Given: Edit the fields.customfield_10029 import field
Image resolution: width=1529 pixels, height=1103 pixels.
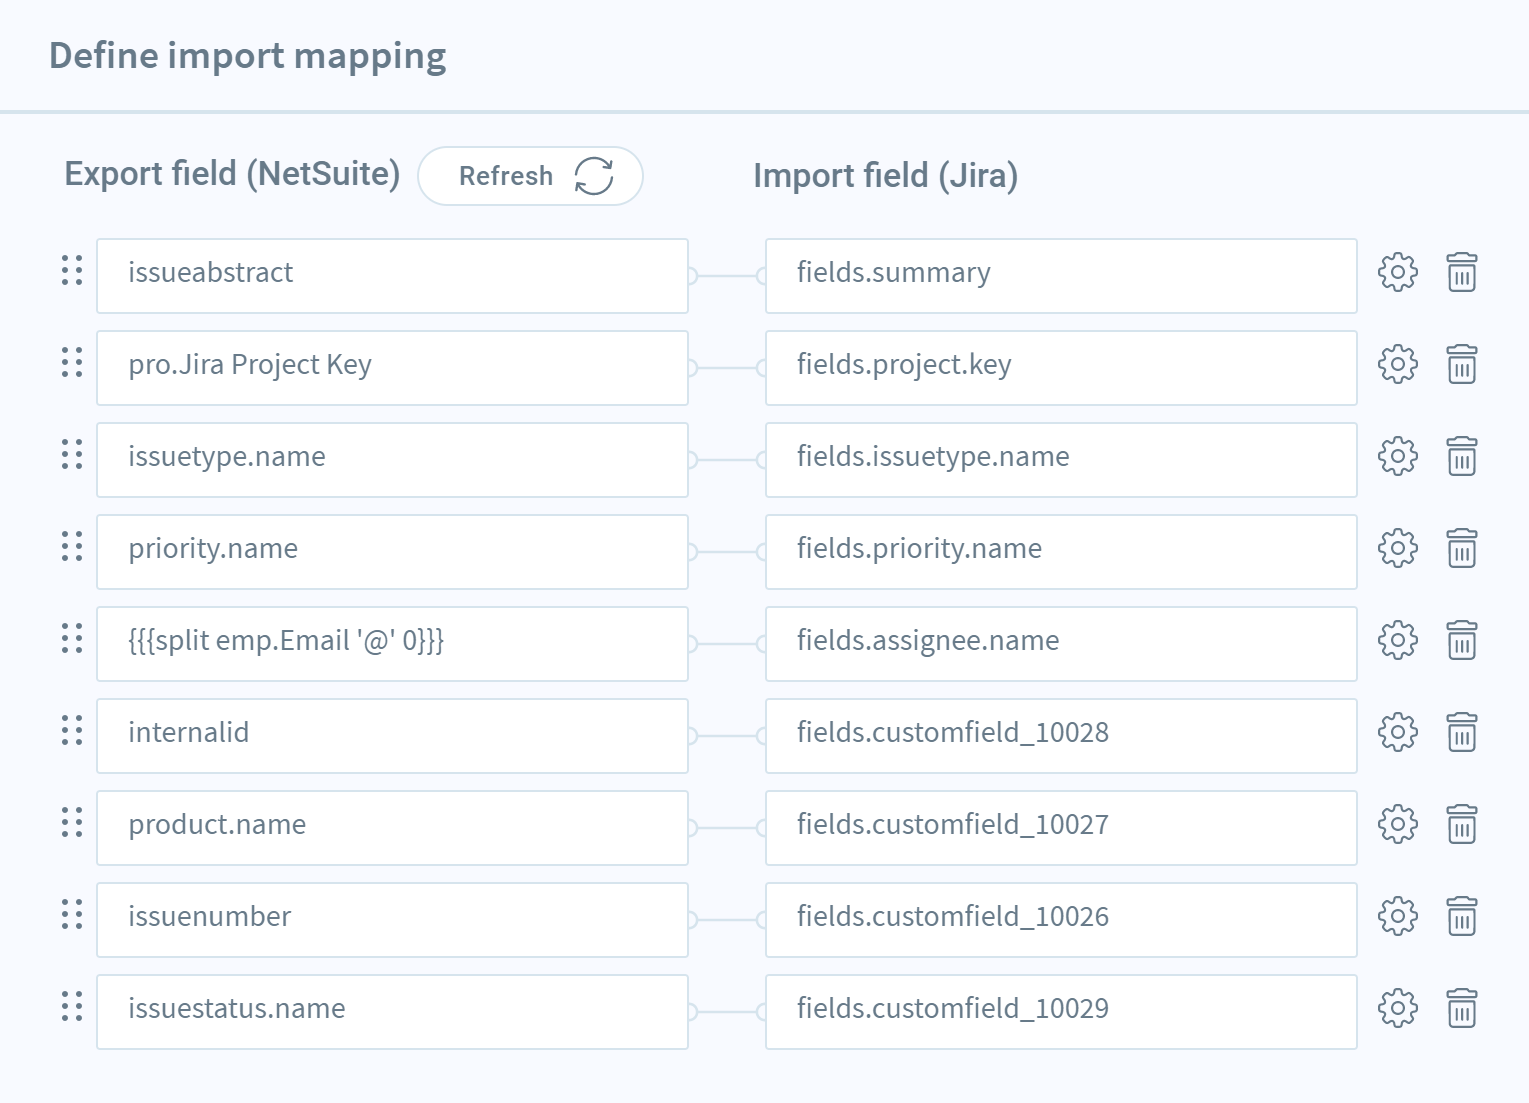Looking at the screenshot, I should (1061, 1012).
